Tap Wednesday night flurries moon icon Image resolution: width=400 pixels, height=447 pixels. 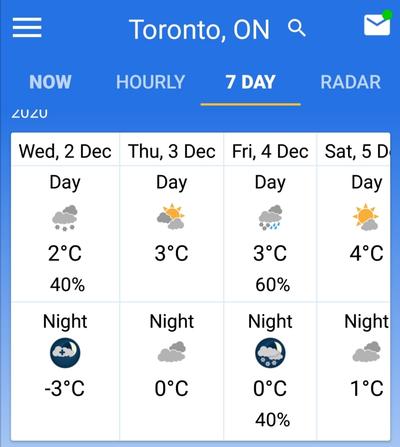pyautogui.click(x=65, y=353)
